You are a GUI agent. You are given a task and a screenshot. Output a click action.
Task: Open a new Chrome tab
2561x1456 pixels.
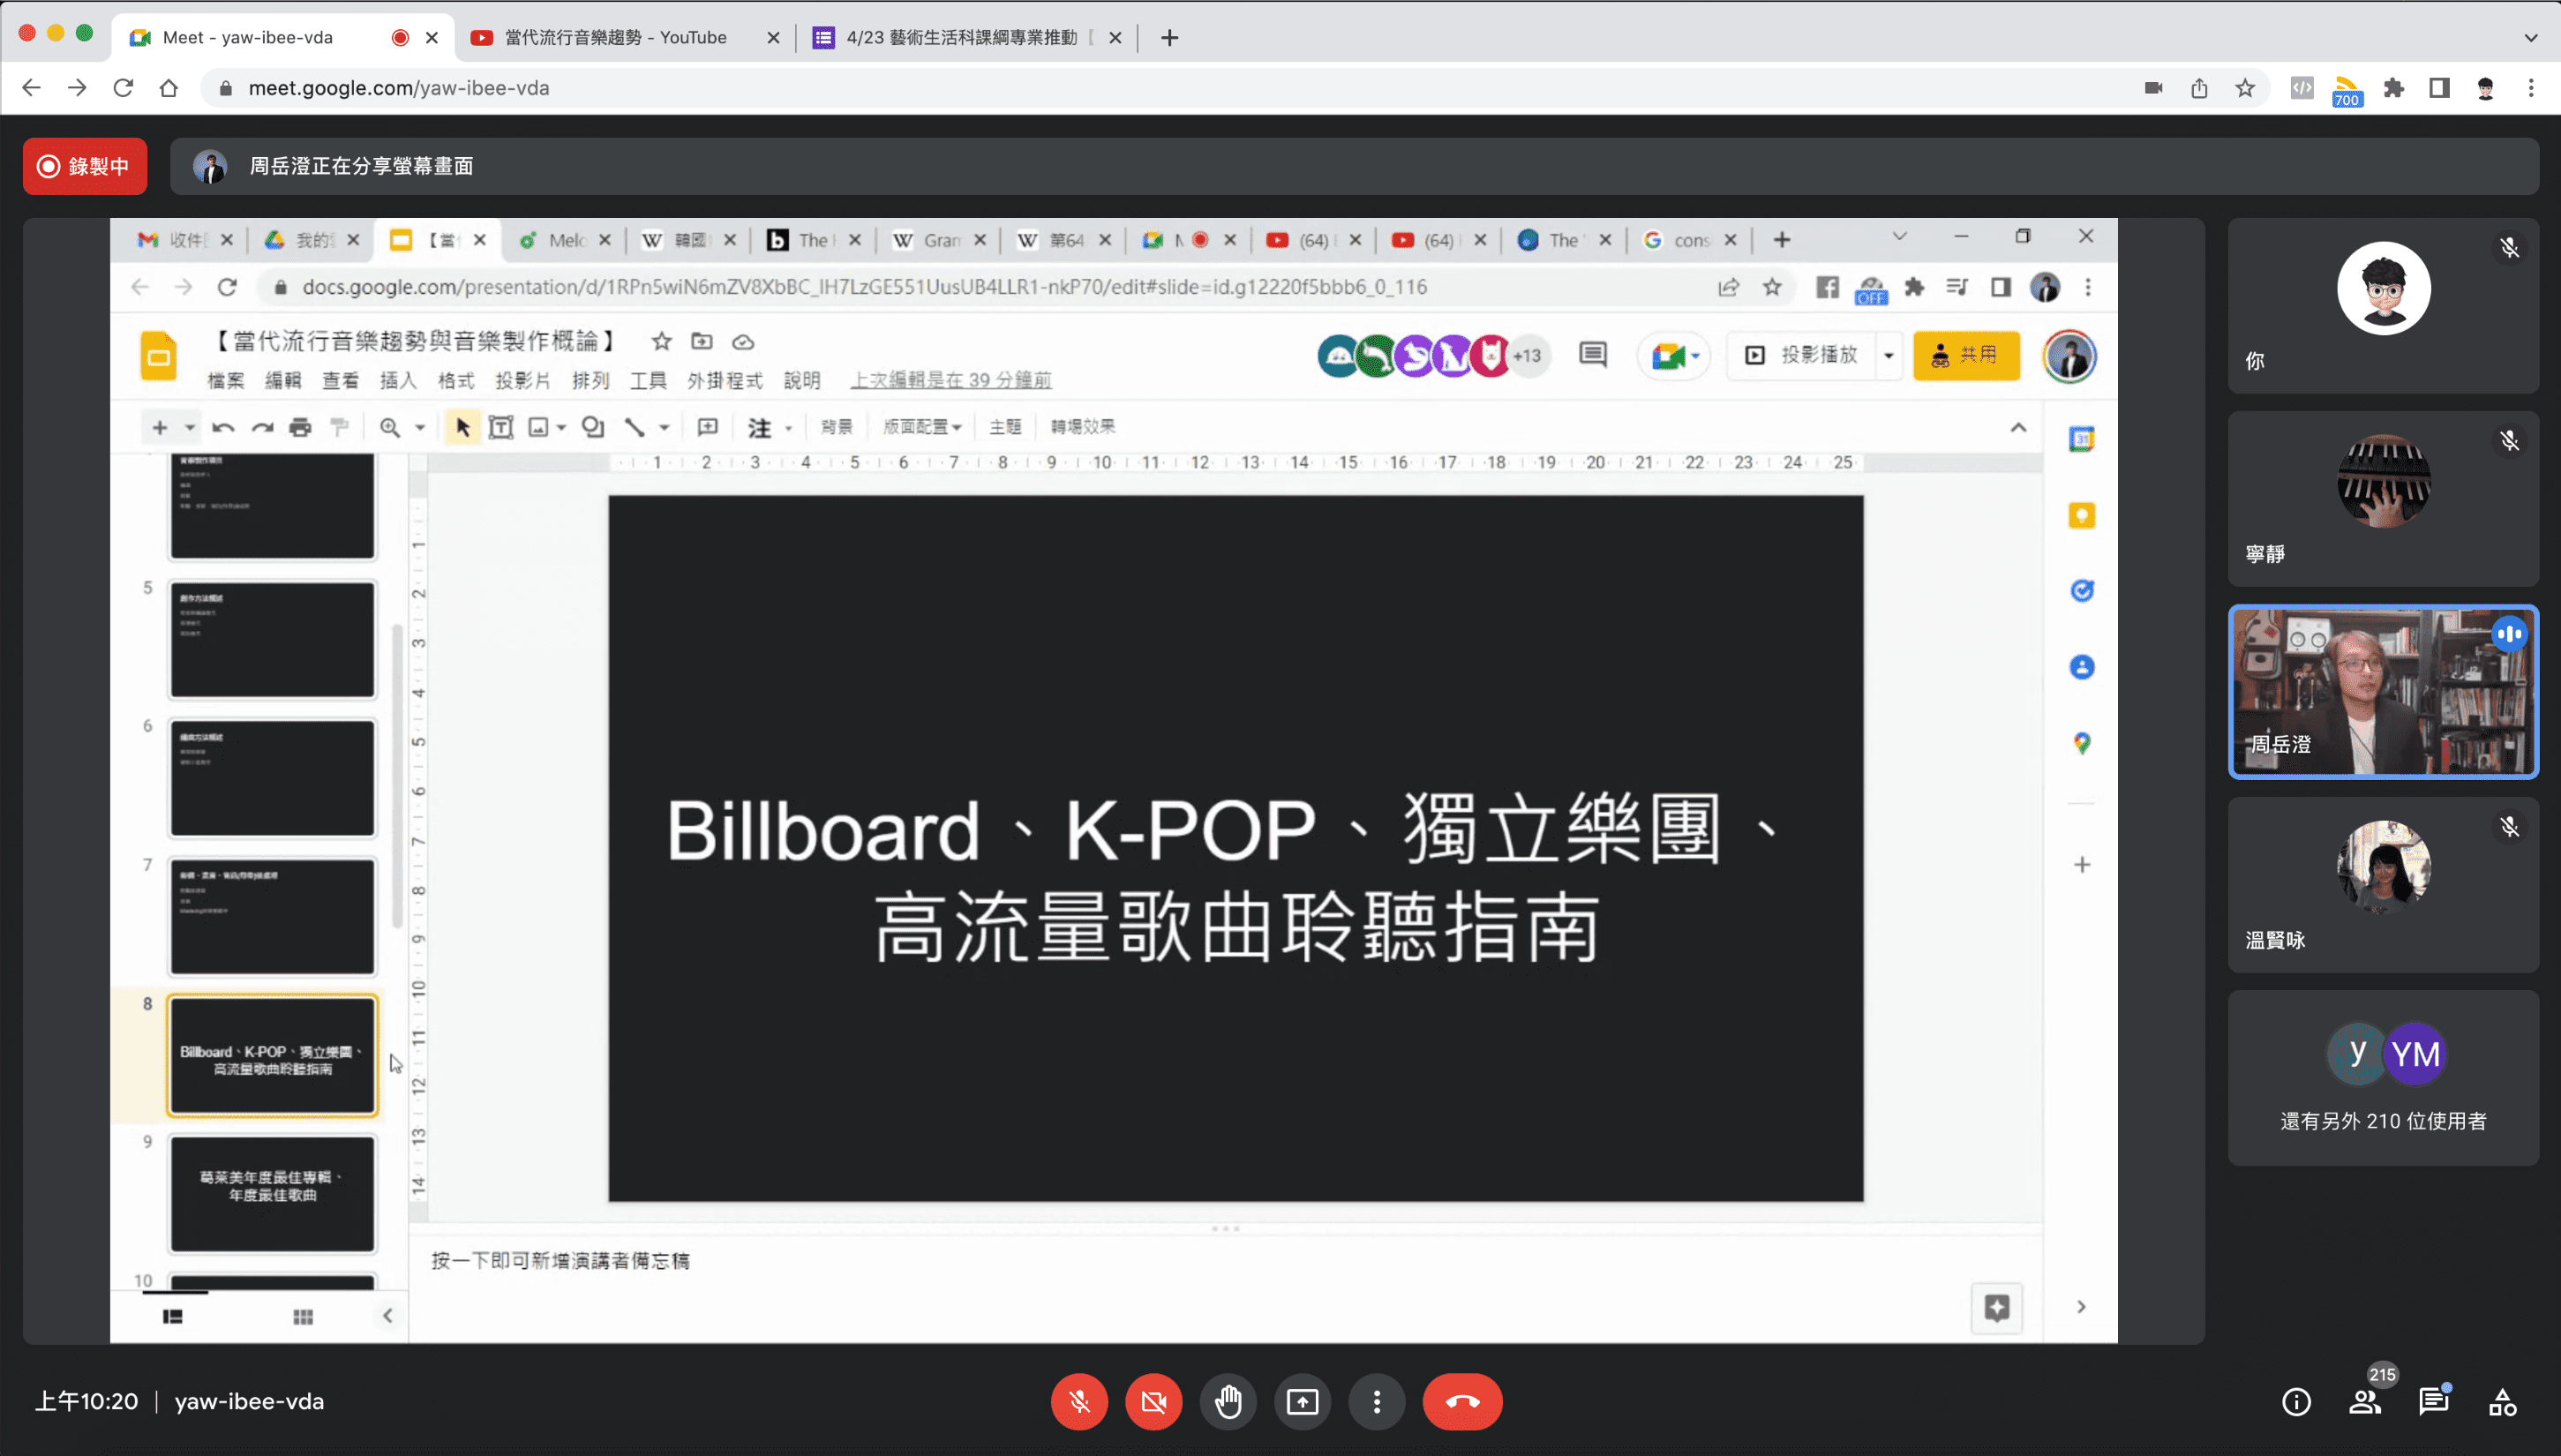(x=1169, y=38)
